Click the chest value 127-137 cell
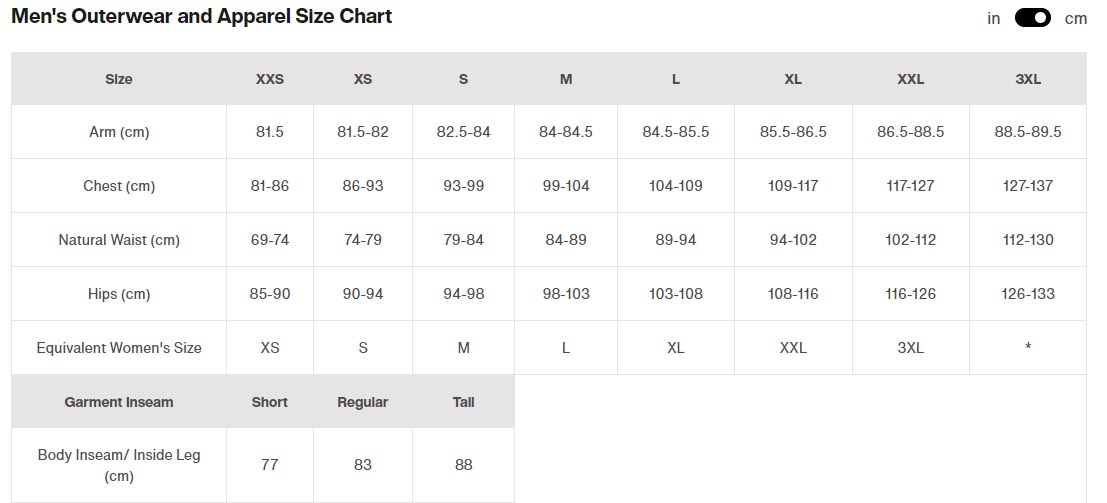Viewport: 1107px width, 503px height. point(1028,186)
